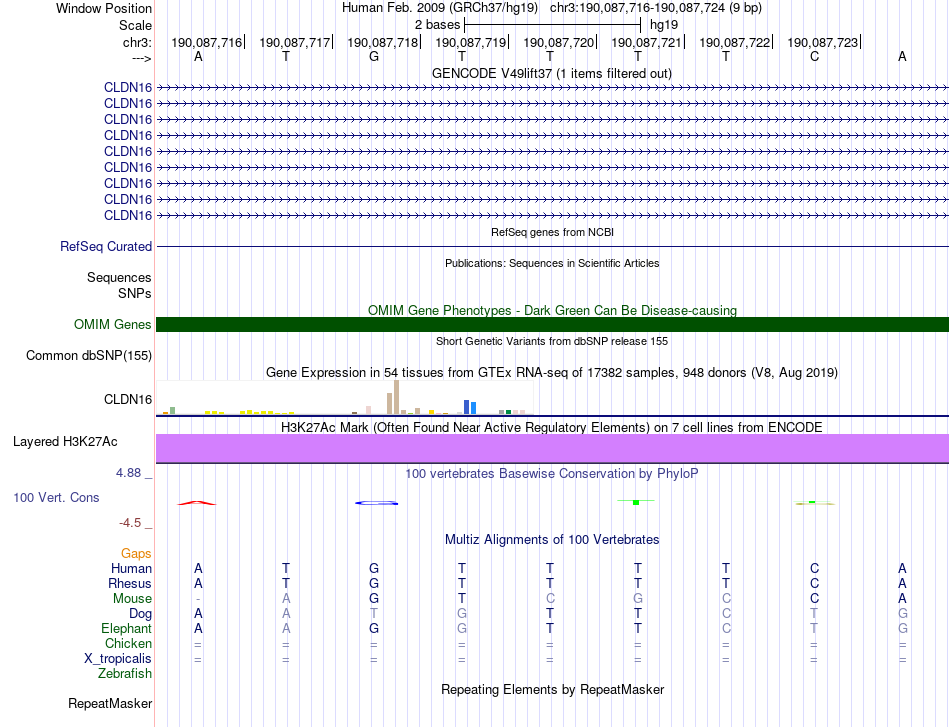The width and height of the screenshot is (950, 727).
Task: Open the RepeatMasker track label
Action: coord(110,703)
